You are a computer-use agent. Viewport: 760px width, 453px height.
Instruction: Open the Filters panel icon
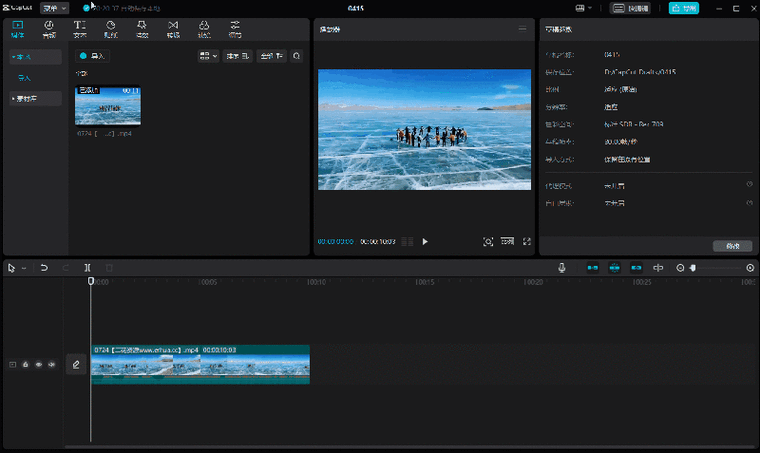pyautogui.click(x=204, y=28)
